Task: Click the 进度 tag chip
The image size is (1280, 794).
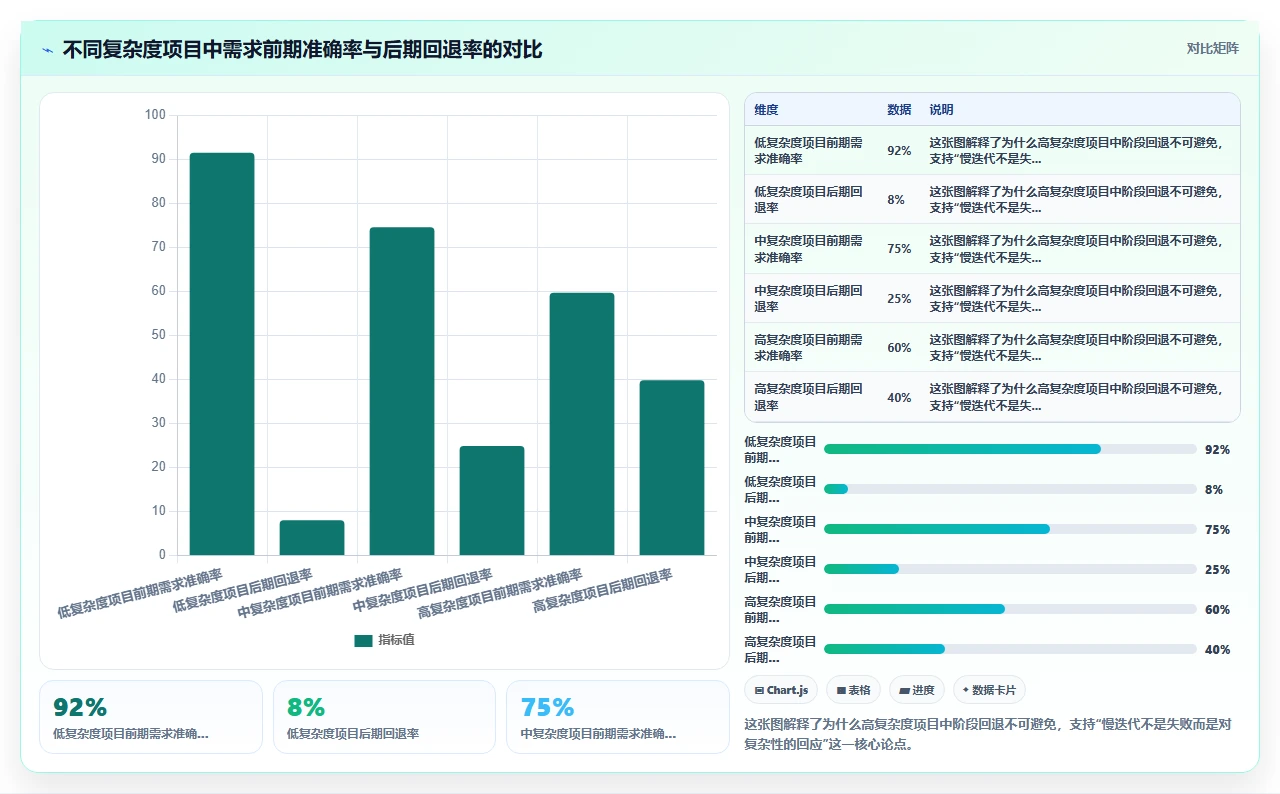Action: (x=916, y=690)
